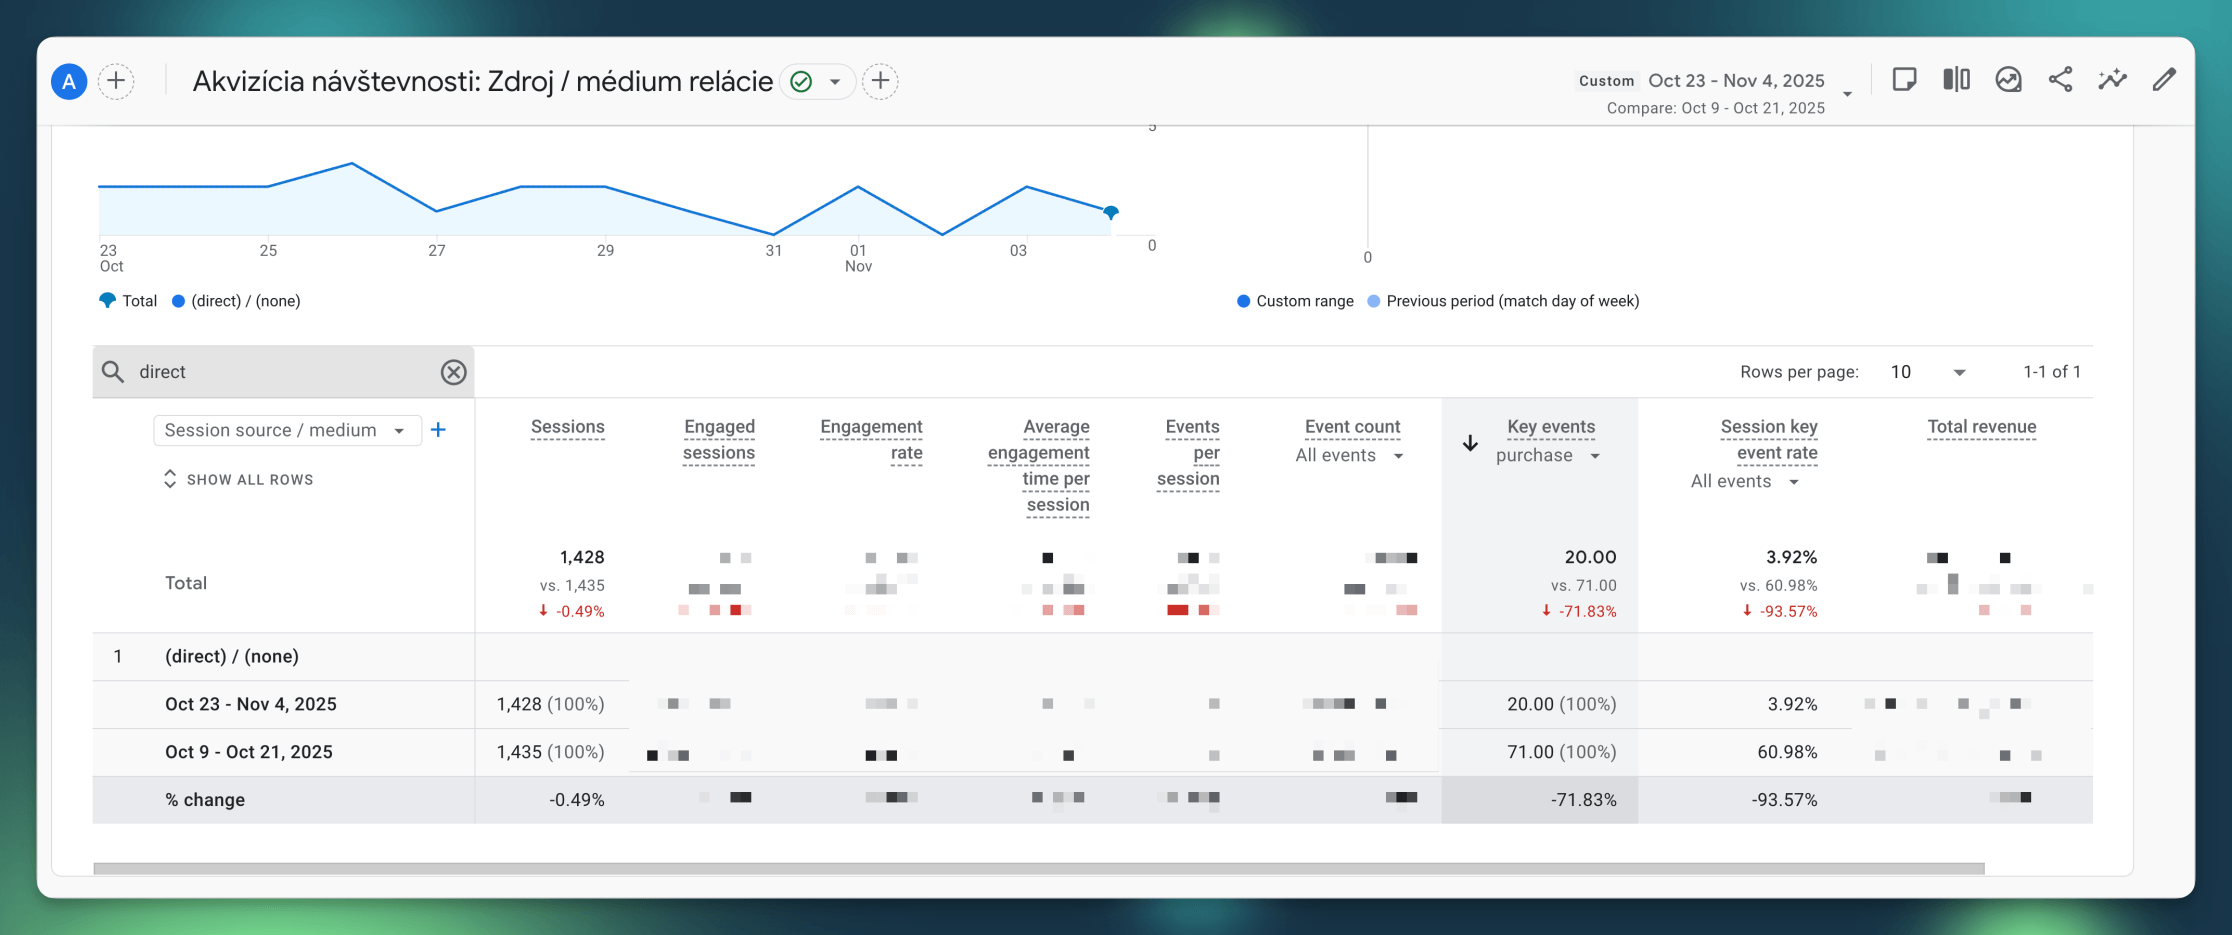2232x935 pixels.
Task: Open the comparison columns icon
Action: (x=1956, y=80)
